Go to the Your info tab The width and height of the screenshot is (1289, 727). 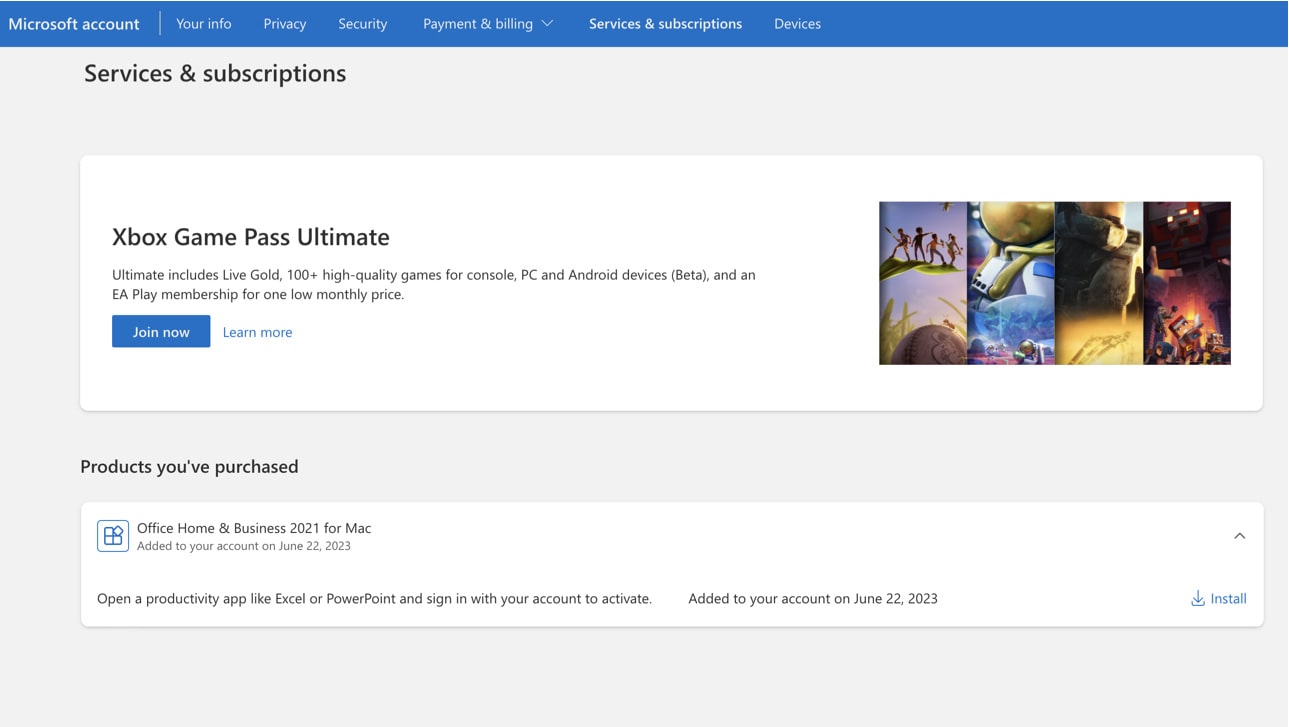tap(203, 24)
